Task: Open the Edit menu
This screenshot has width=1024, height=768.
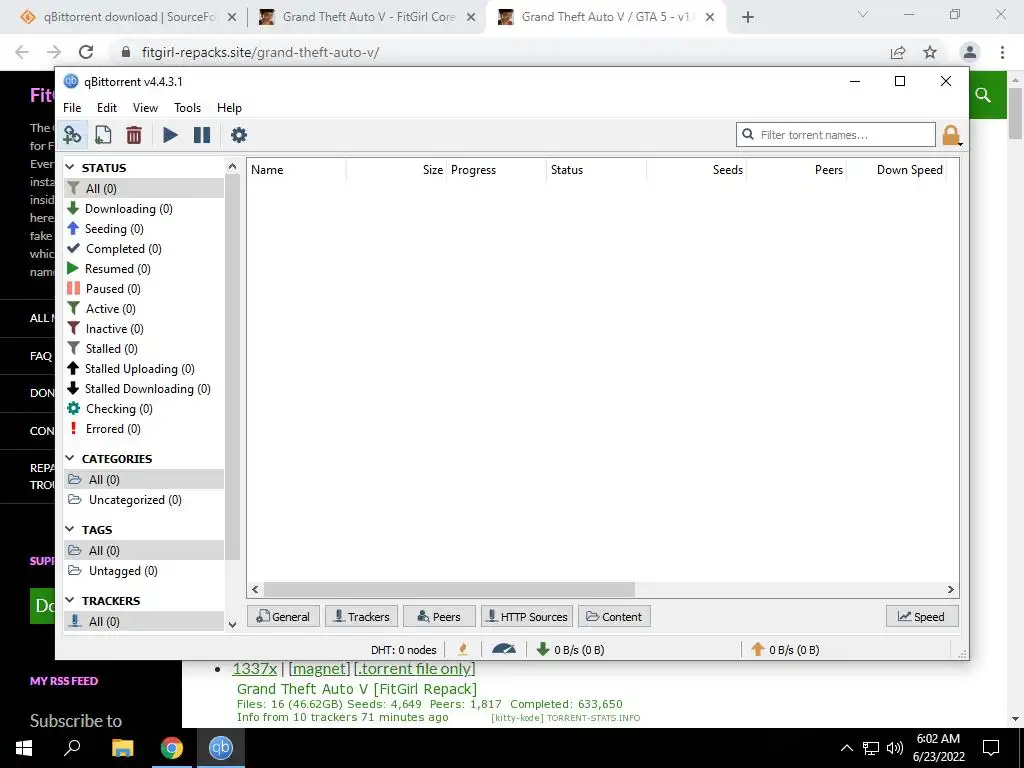Action: click(106, 108)
